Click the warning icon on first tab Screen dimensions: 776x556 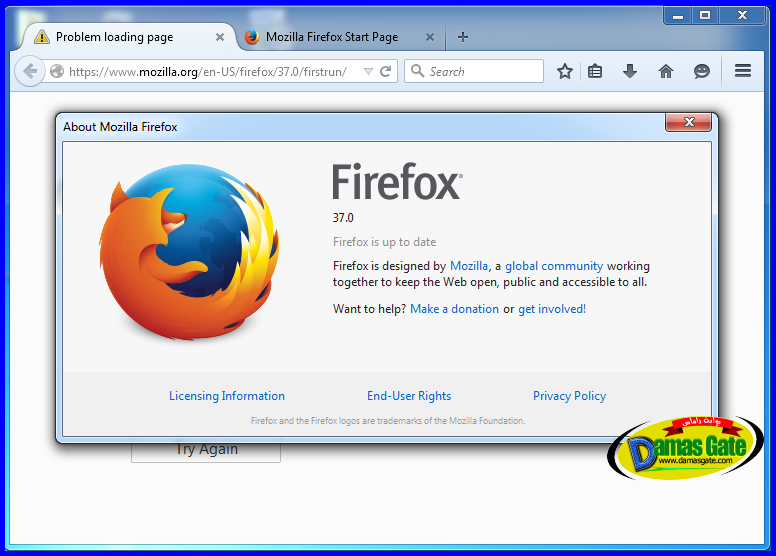click(x=42, y=37)
